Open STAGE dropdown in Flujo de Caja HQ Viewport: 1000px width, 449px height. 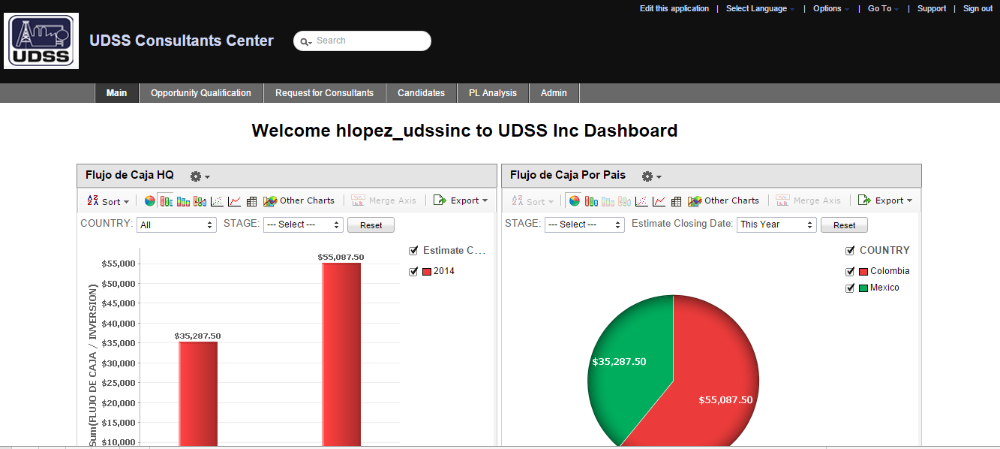pyautogui.click(x=303, y=225)
